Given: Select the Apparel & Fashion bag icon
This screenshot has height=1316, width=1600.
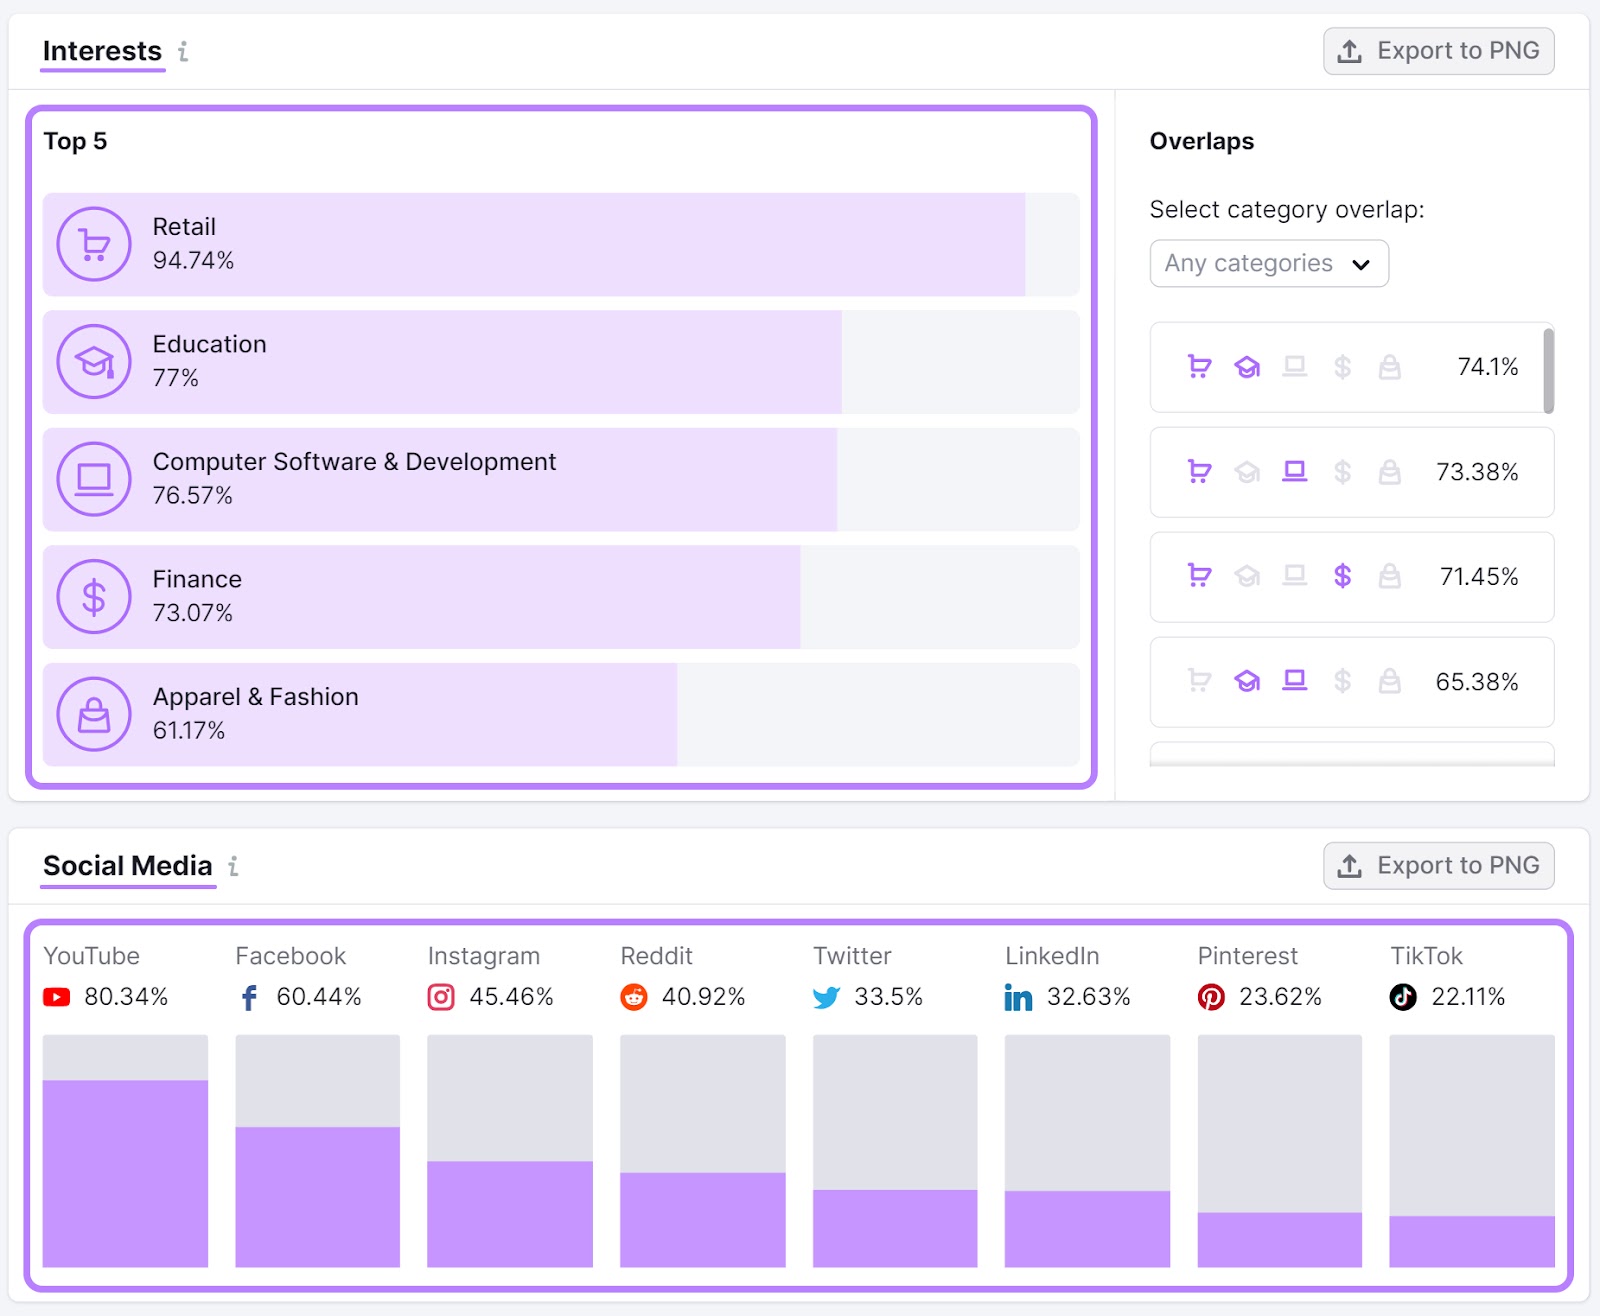Looking at the screenshot, I should (93, 714).
